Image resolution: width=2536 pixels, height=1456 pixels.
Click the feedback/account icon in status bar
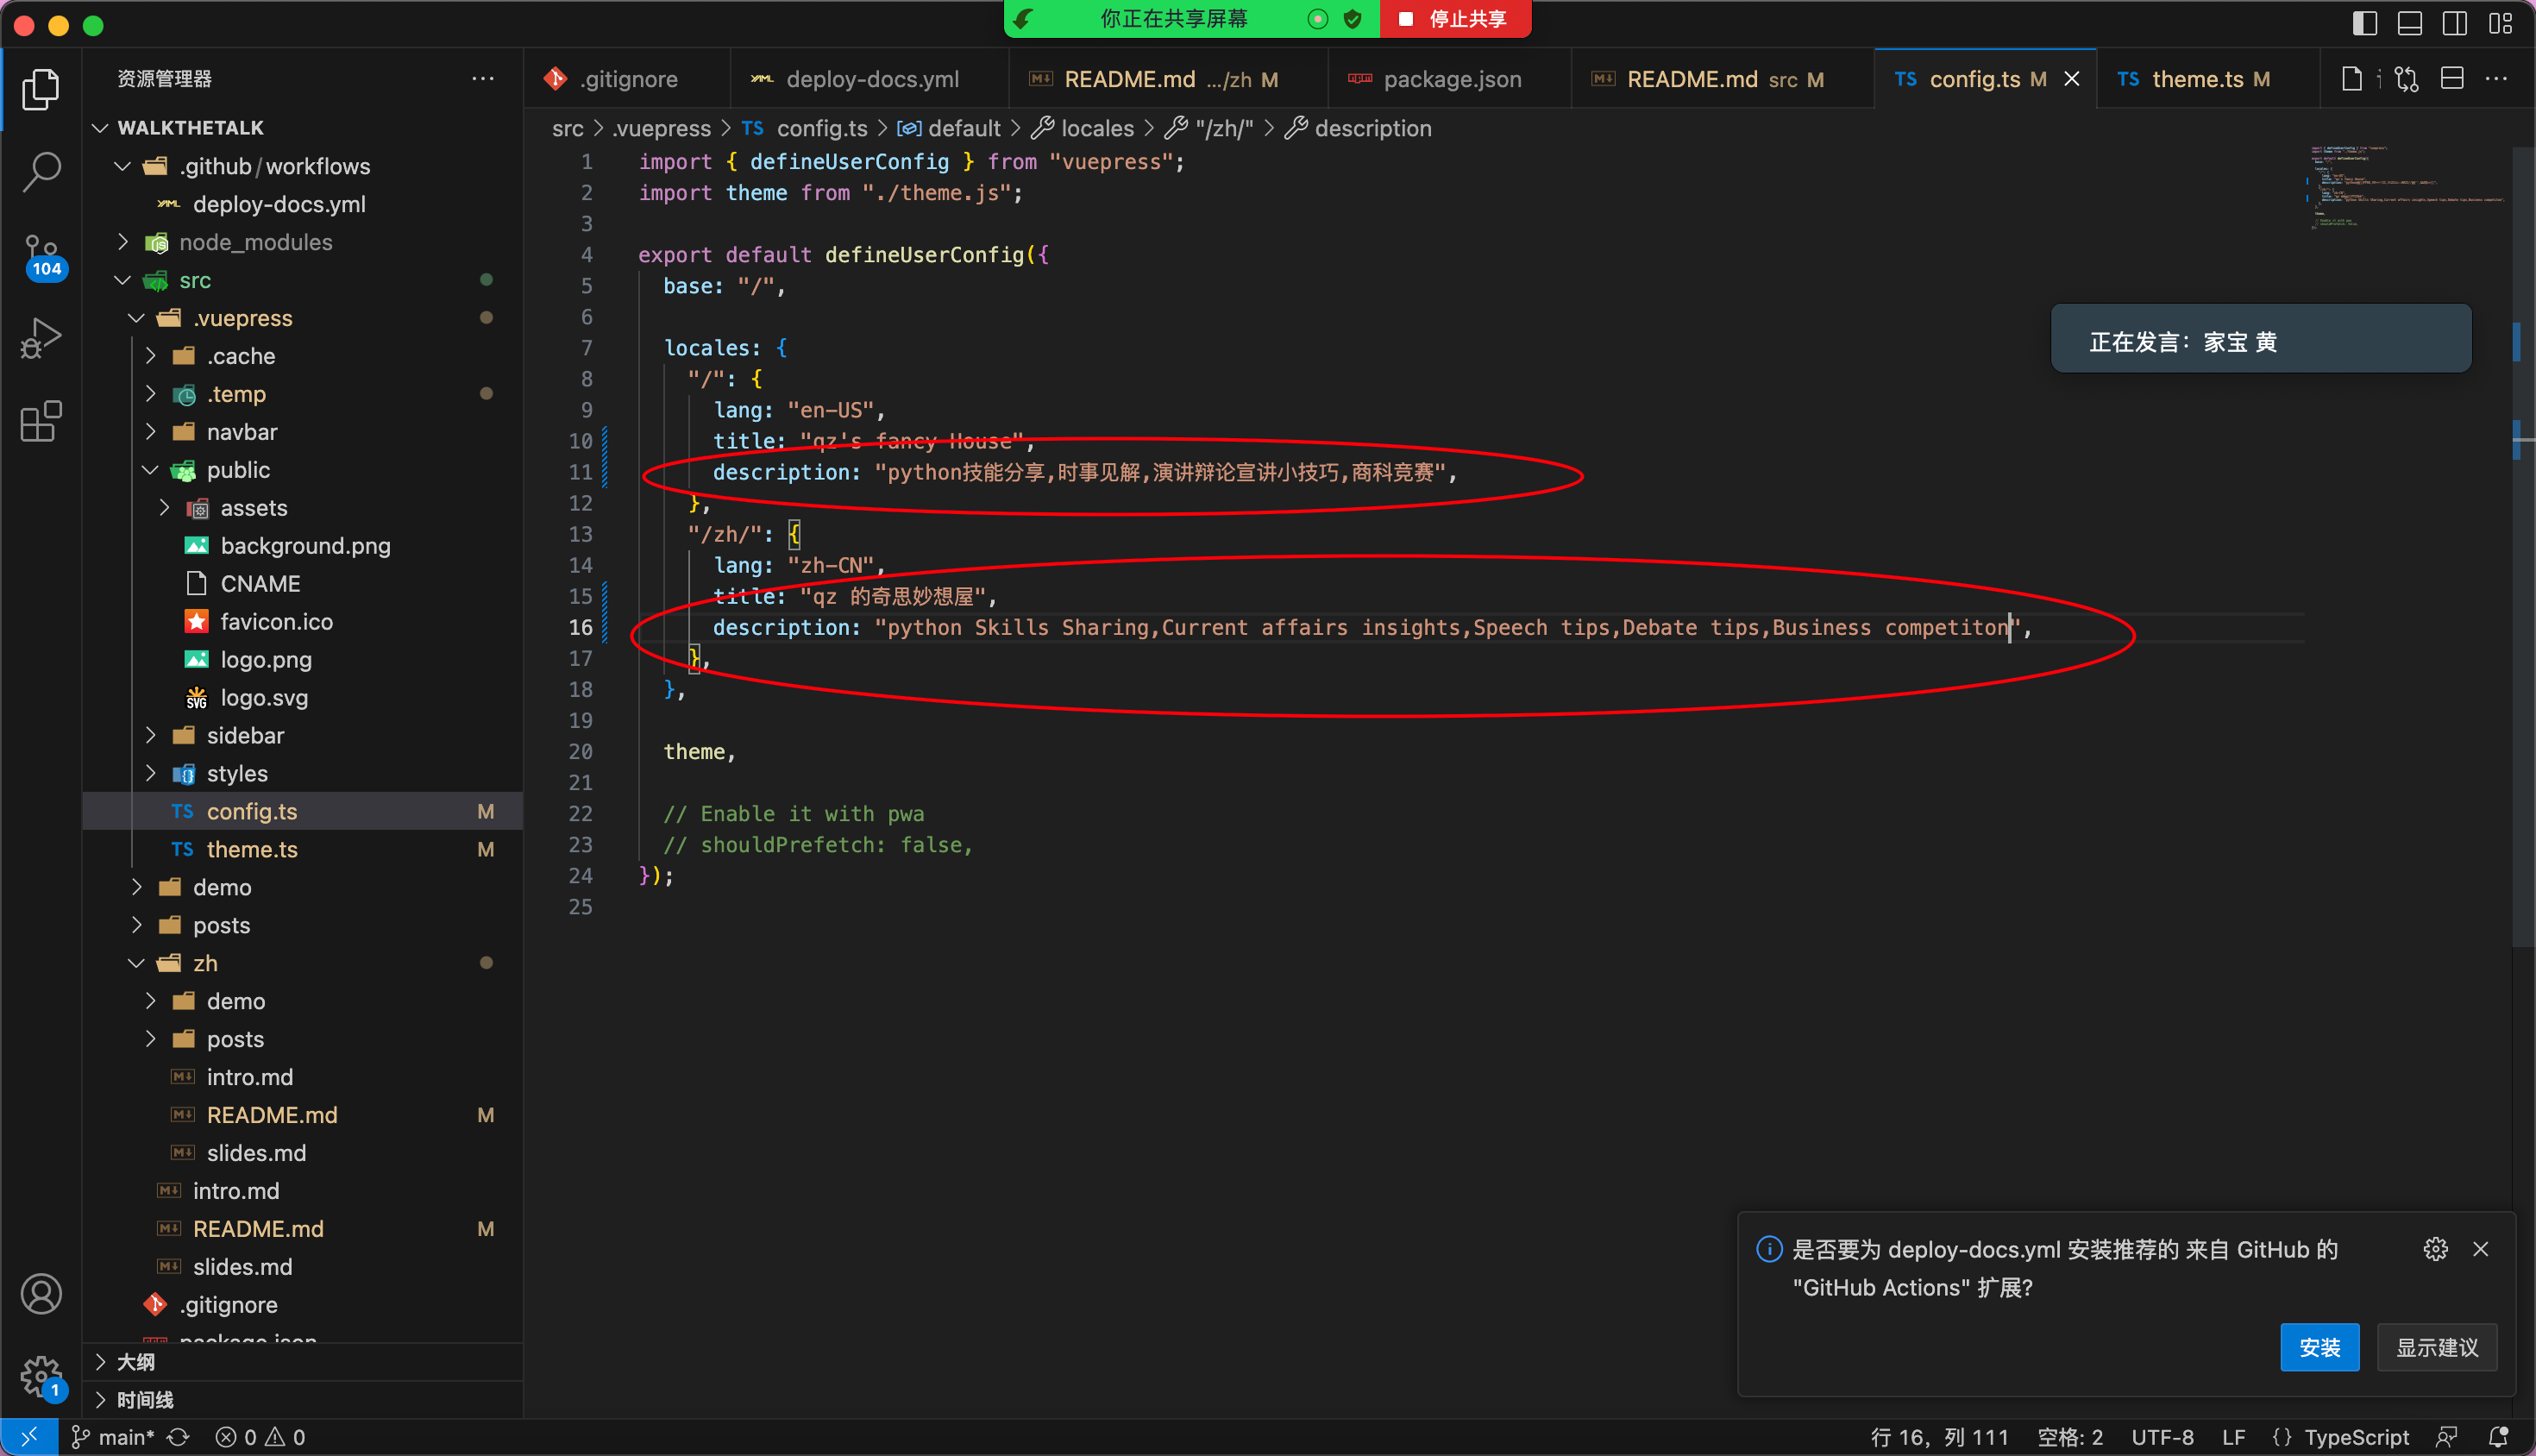pos(2446,1437)
